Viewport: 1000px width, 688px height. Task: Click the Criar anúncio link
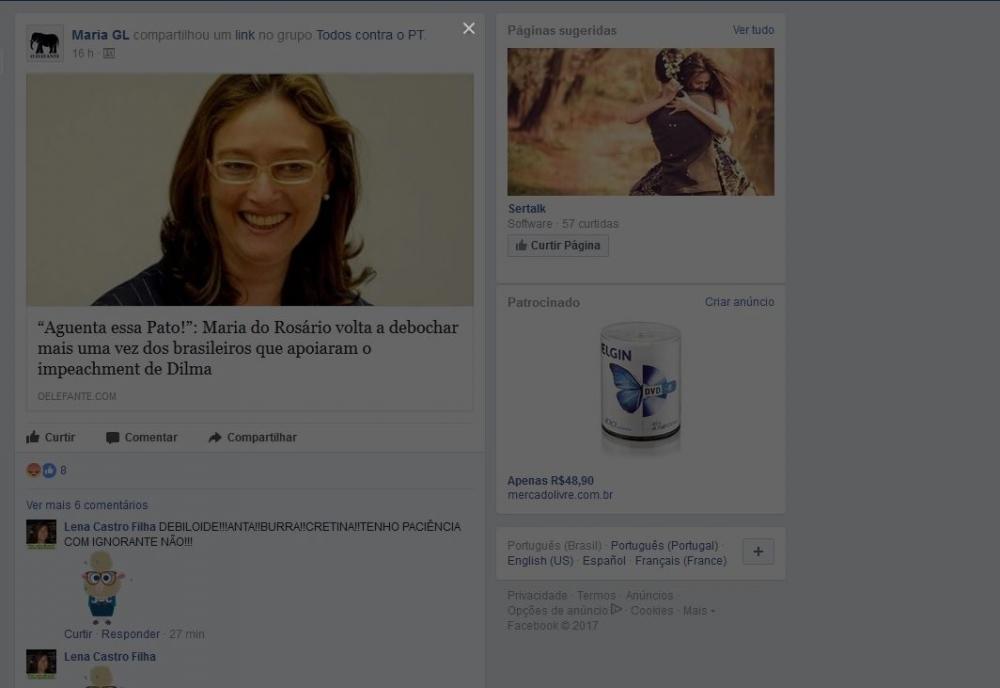[x=739, y=302]
